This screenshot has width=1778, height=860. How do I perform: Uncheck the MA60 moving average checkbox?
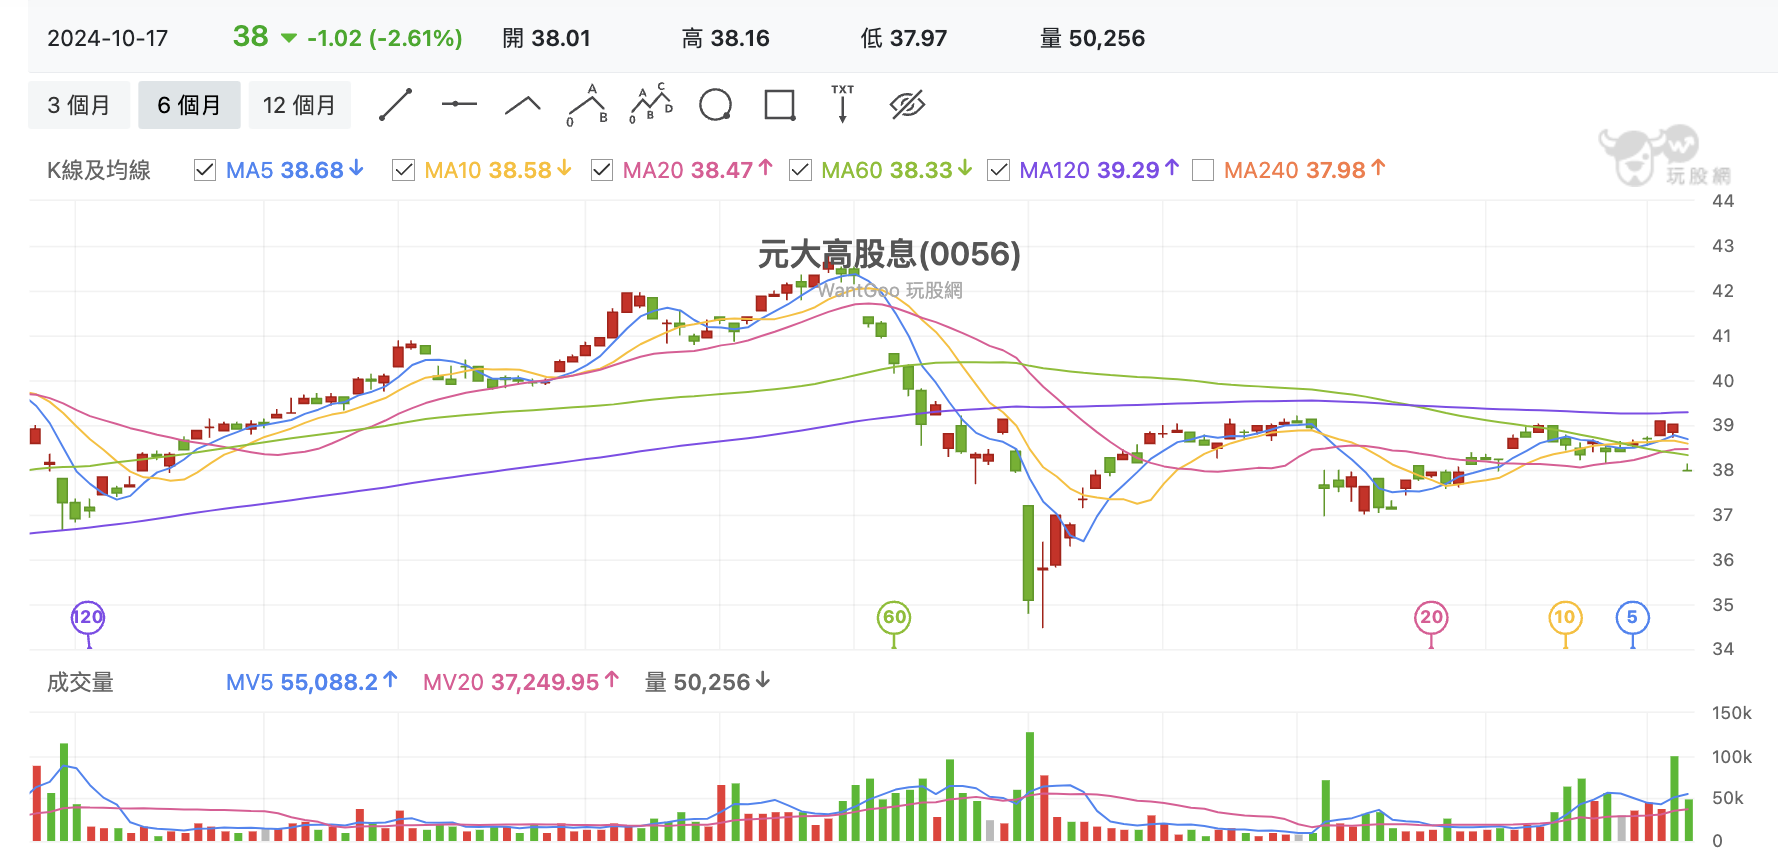point(800,170)
